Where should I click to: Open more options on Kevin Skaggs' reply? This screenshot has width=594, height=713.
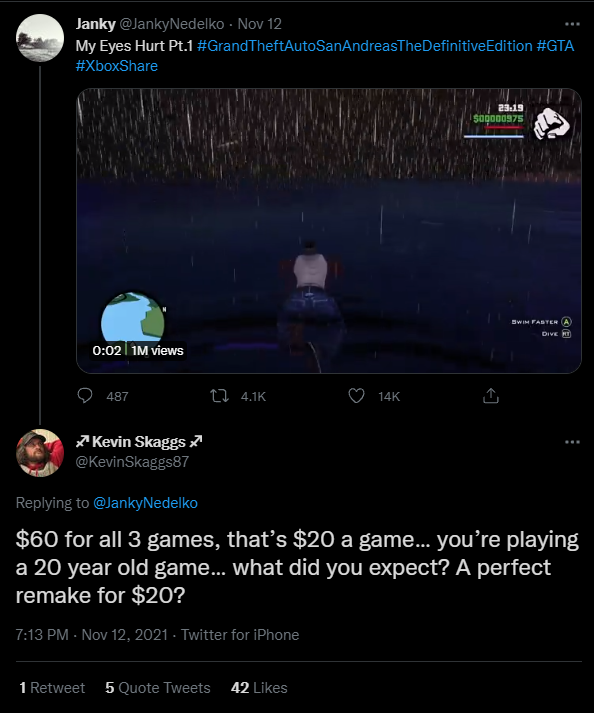point(572,442)
